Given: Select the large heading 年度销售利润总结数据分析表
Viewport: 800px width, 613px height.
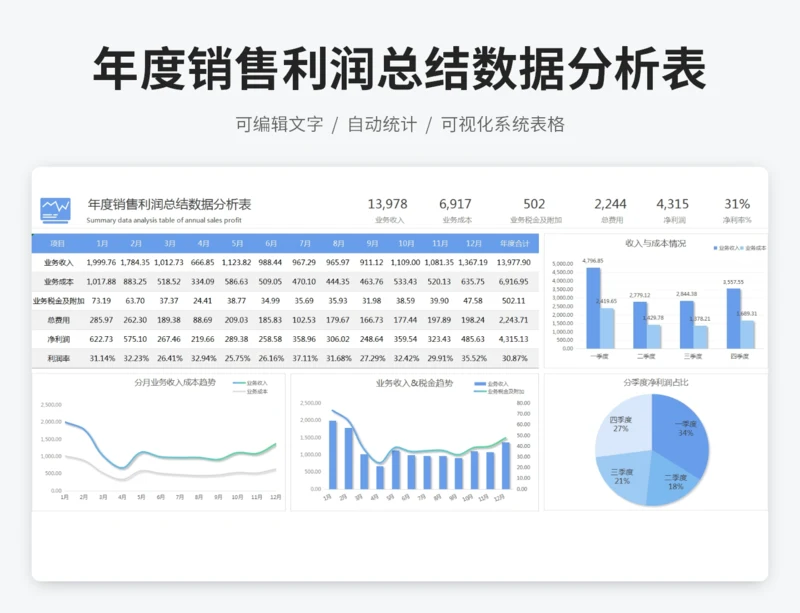Looking at the screenshot, I should point(399,69).
